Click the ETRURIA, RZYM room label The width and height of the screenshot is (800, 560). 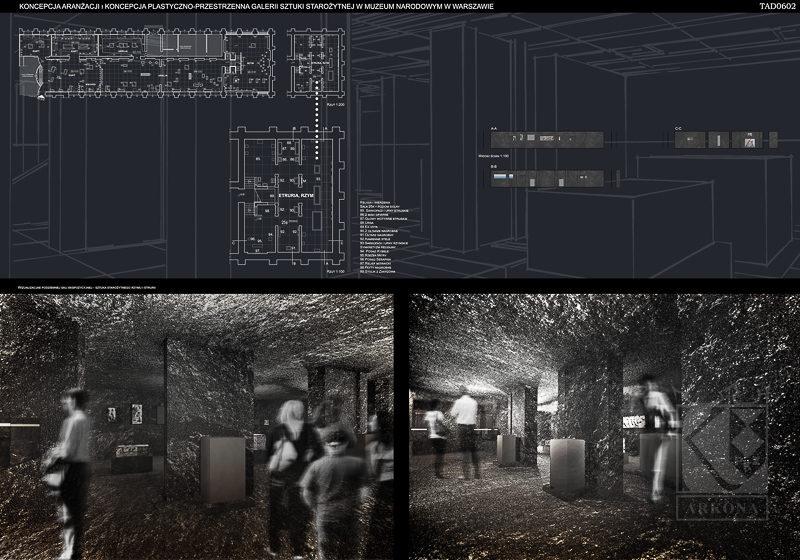tap(296, 196)
